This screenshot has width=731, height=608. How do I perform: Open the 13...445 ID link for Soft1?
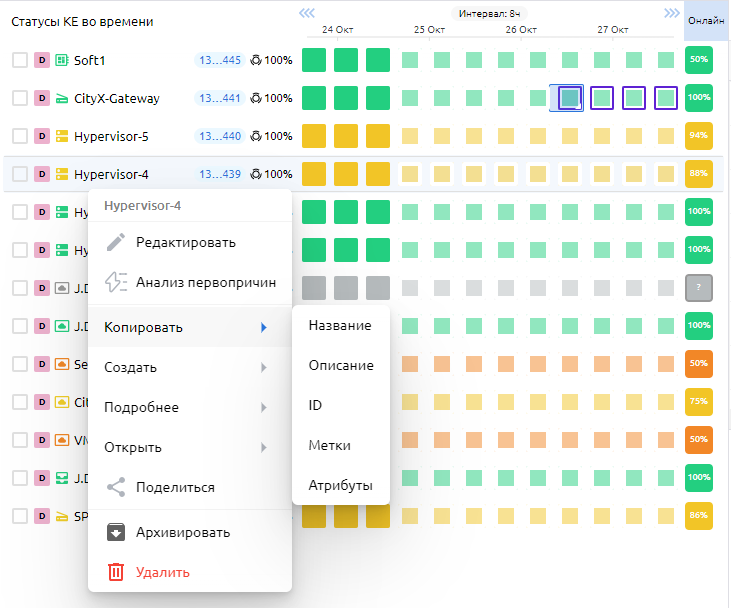click(219, 60)
